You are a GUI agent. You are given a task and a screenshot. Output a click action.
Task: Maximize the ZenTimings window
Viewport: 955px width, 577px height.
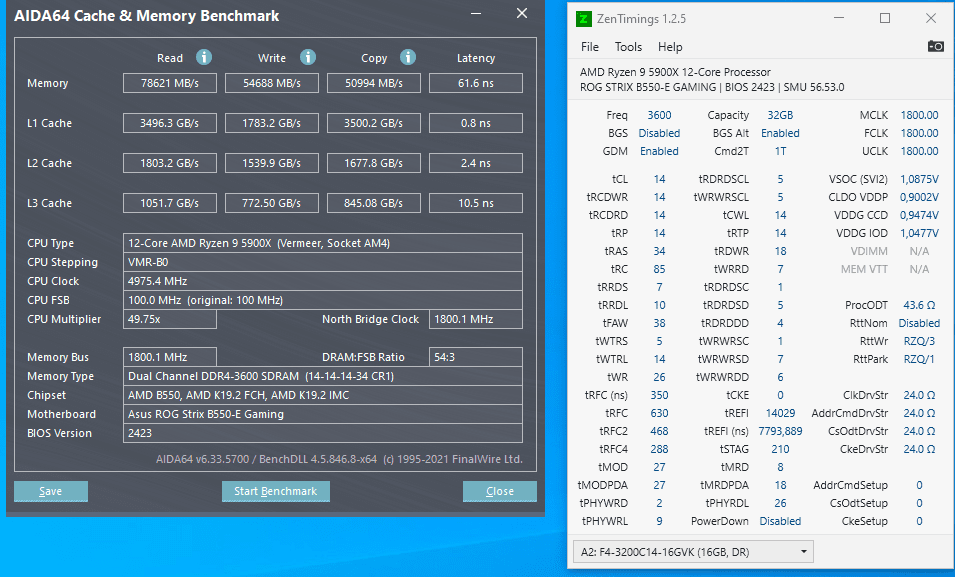[885, 18]
